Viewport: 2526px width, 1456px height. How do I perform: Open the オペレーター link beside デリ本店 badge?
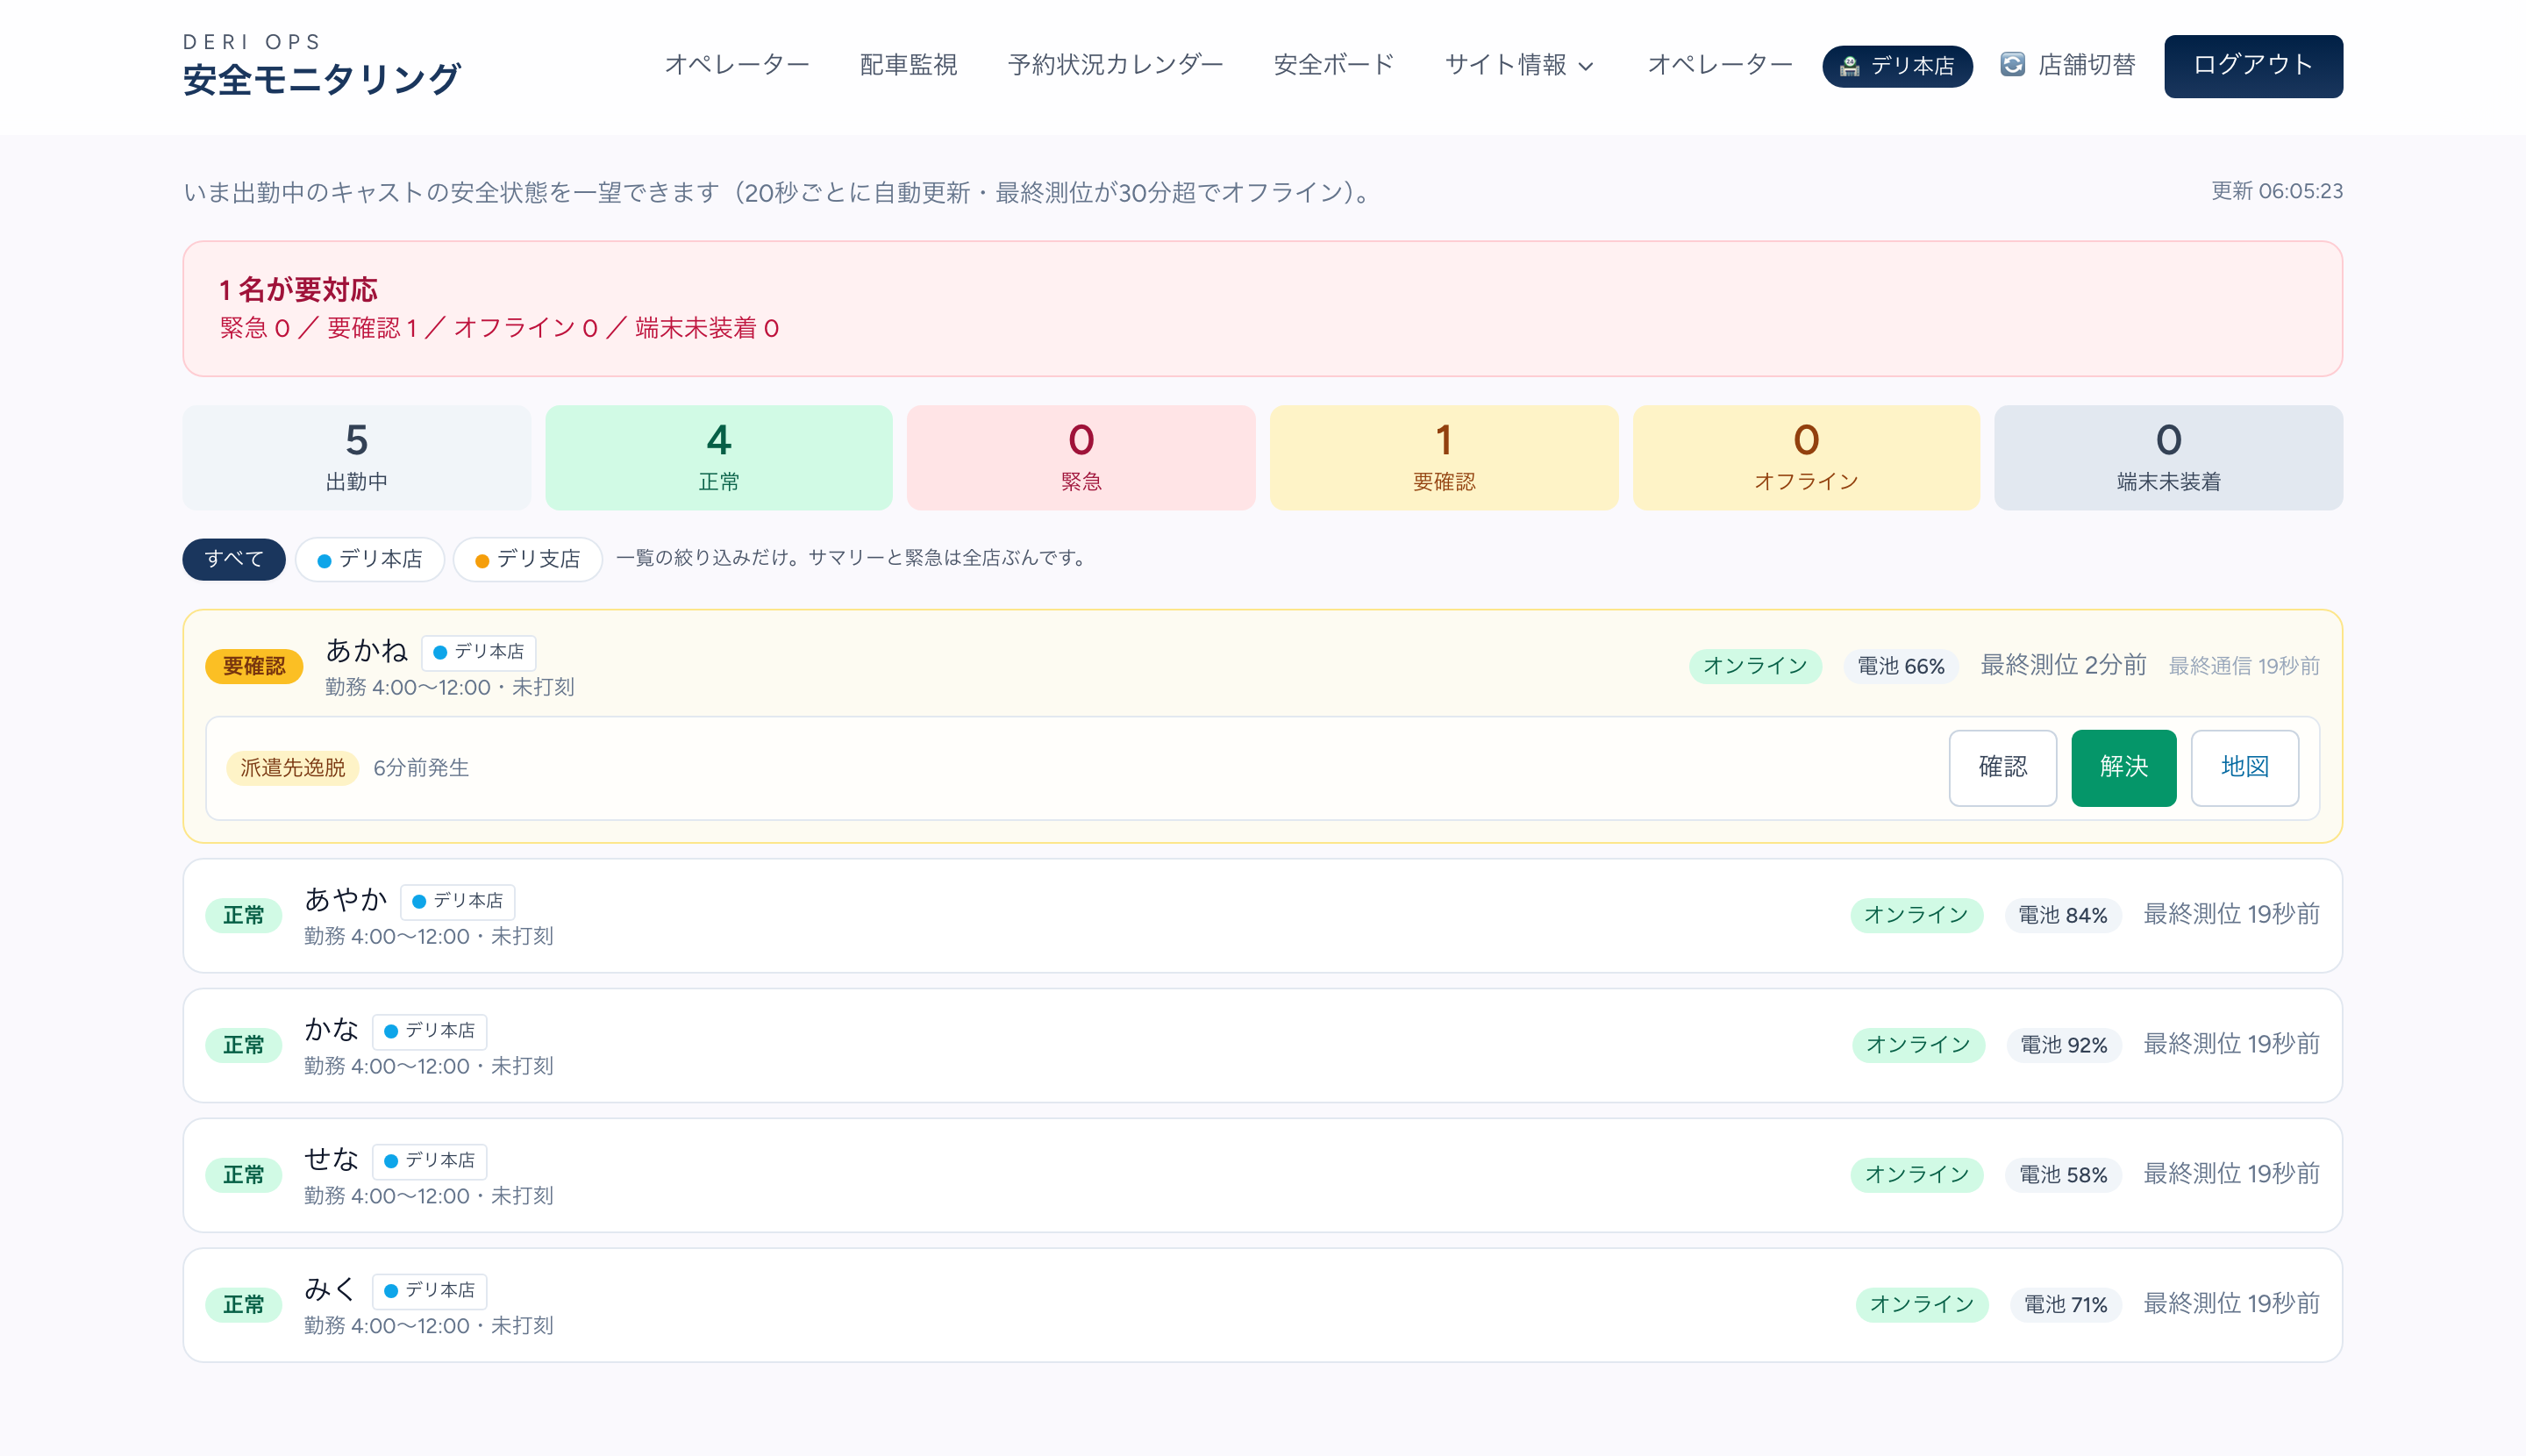point(1719,65)
